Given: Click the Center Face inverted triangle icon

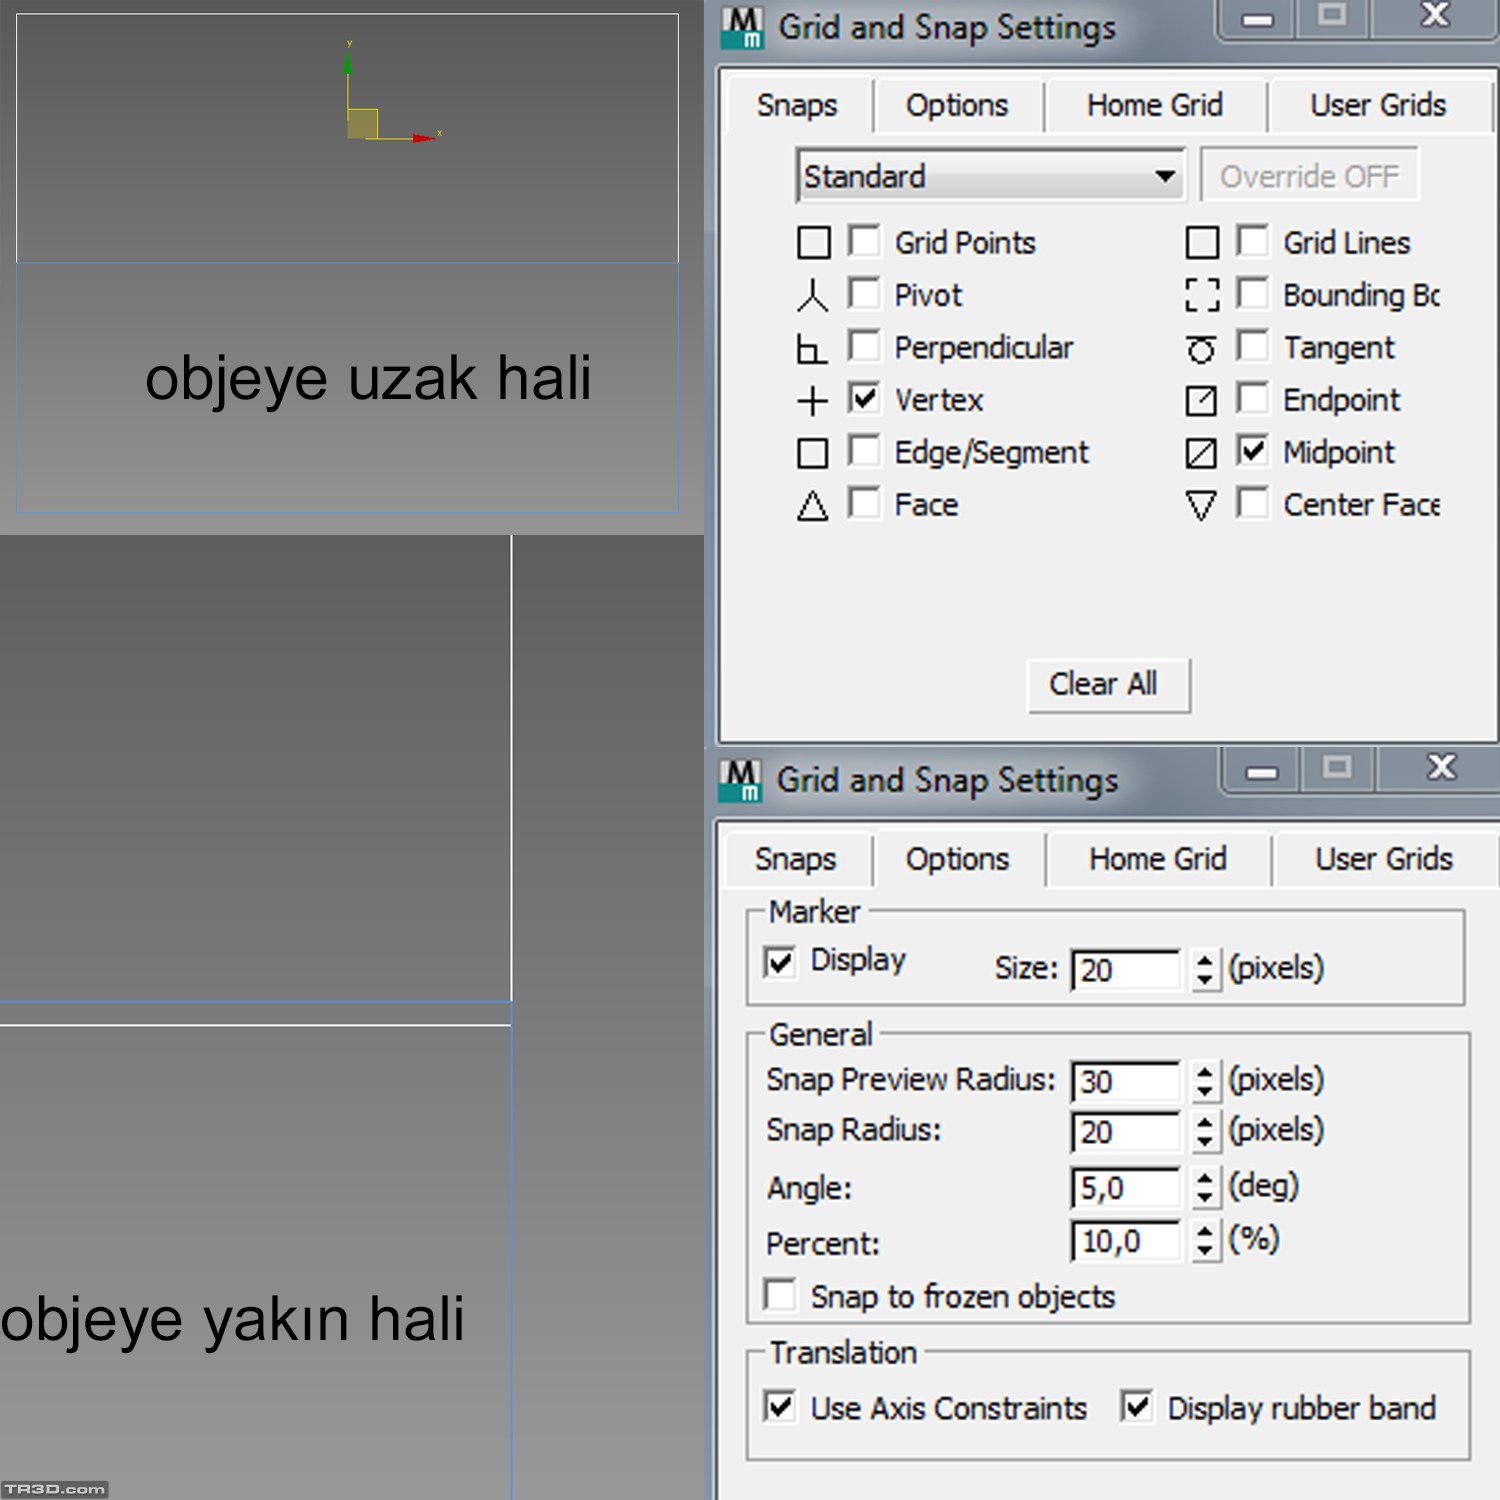Looking at the screenshot, I should tap(1201, 506).
